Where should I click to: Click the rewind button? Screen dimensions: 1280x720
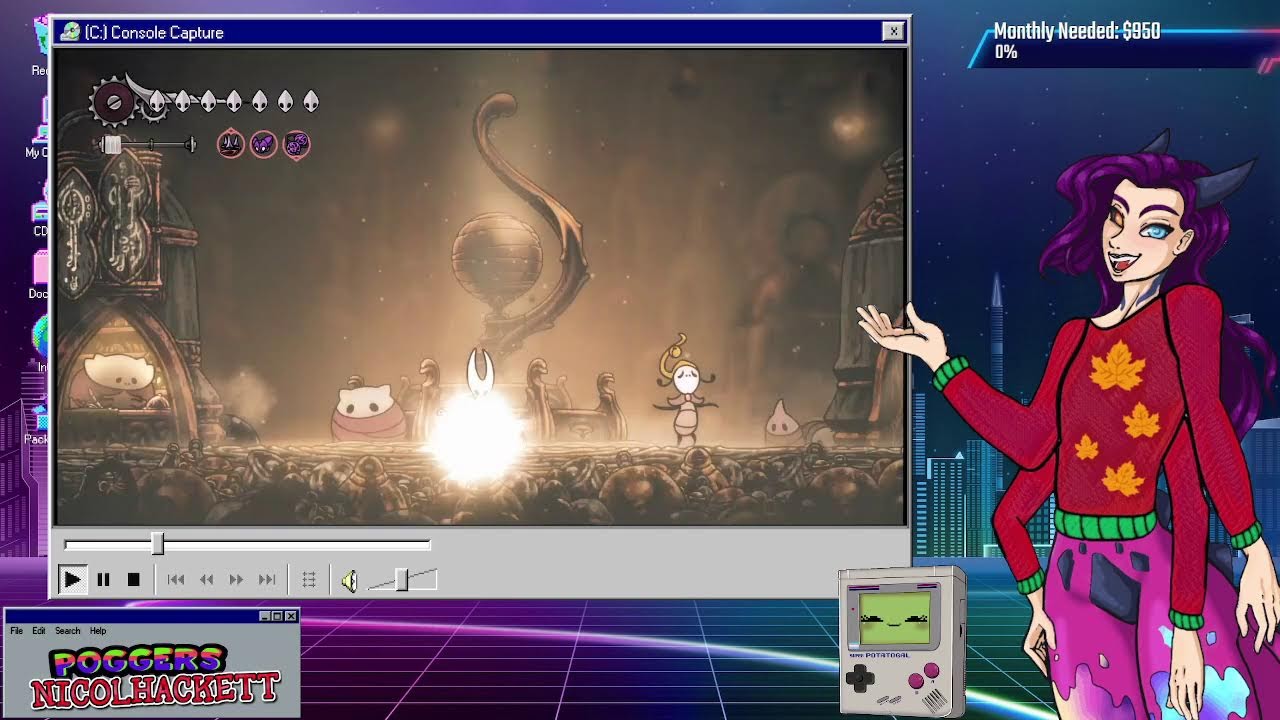click(206, 580)
